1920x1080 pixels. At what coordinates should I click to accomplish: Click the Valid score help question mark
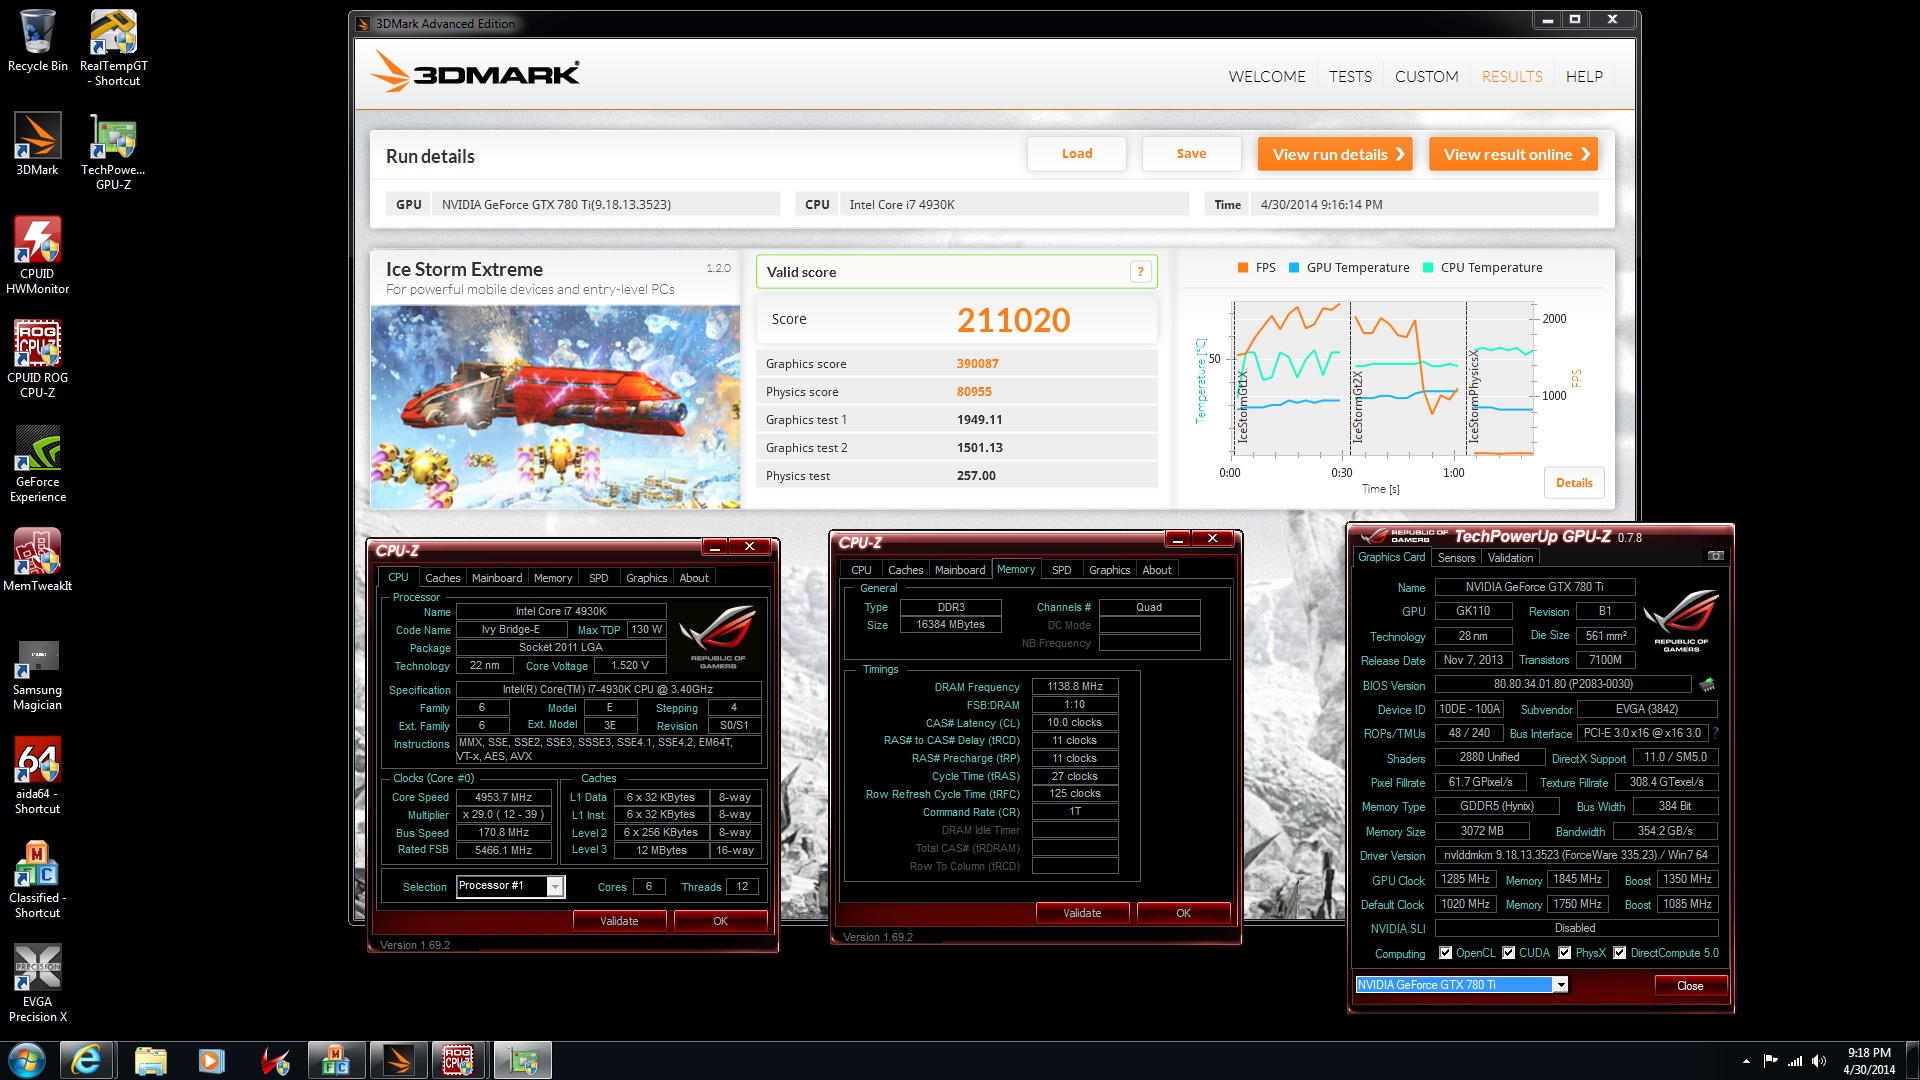point(1140,272)
